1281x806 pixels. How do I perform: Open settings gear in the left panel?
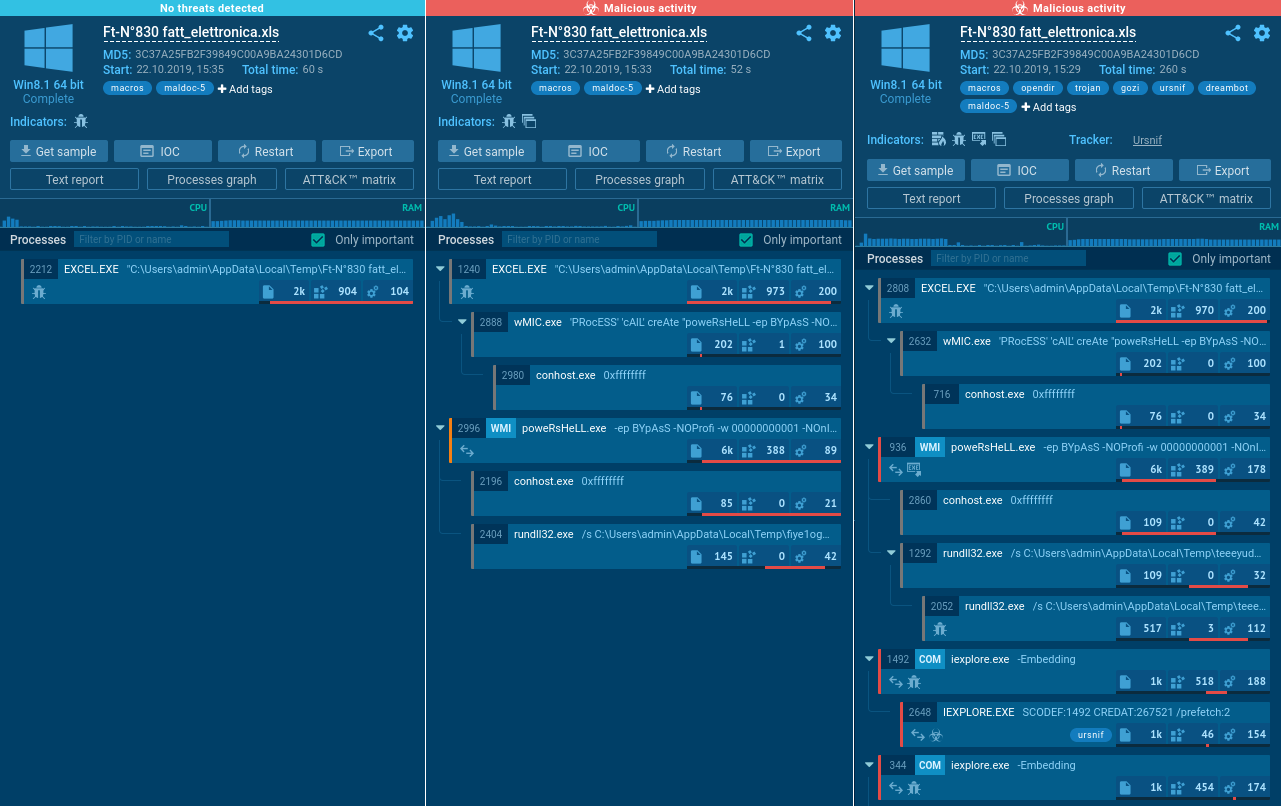coord(405,33)
